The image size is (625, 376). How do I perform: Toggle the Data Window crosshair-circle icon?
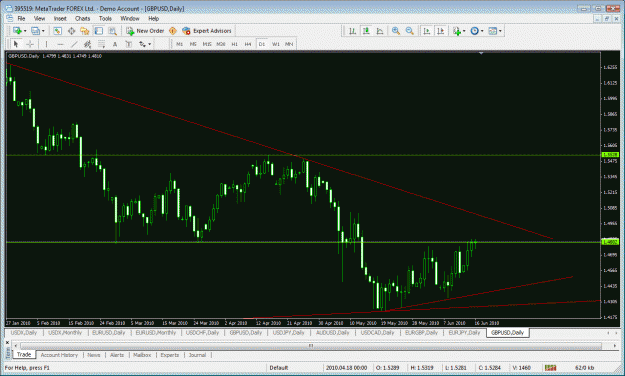71,31
